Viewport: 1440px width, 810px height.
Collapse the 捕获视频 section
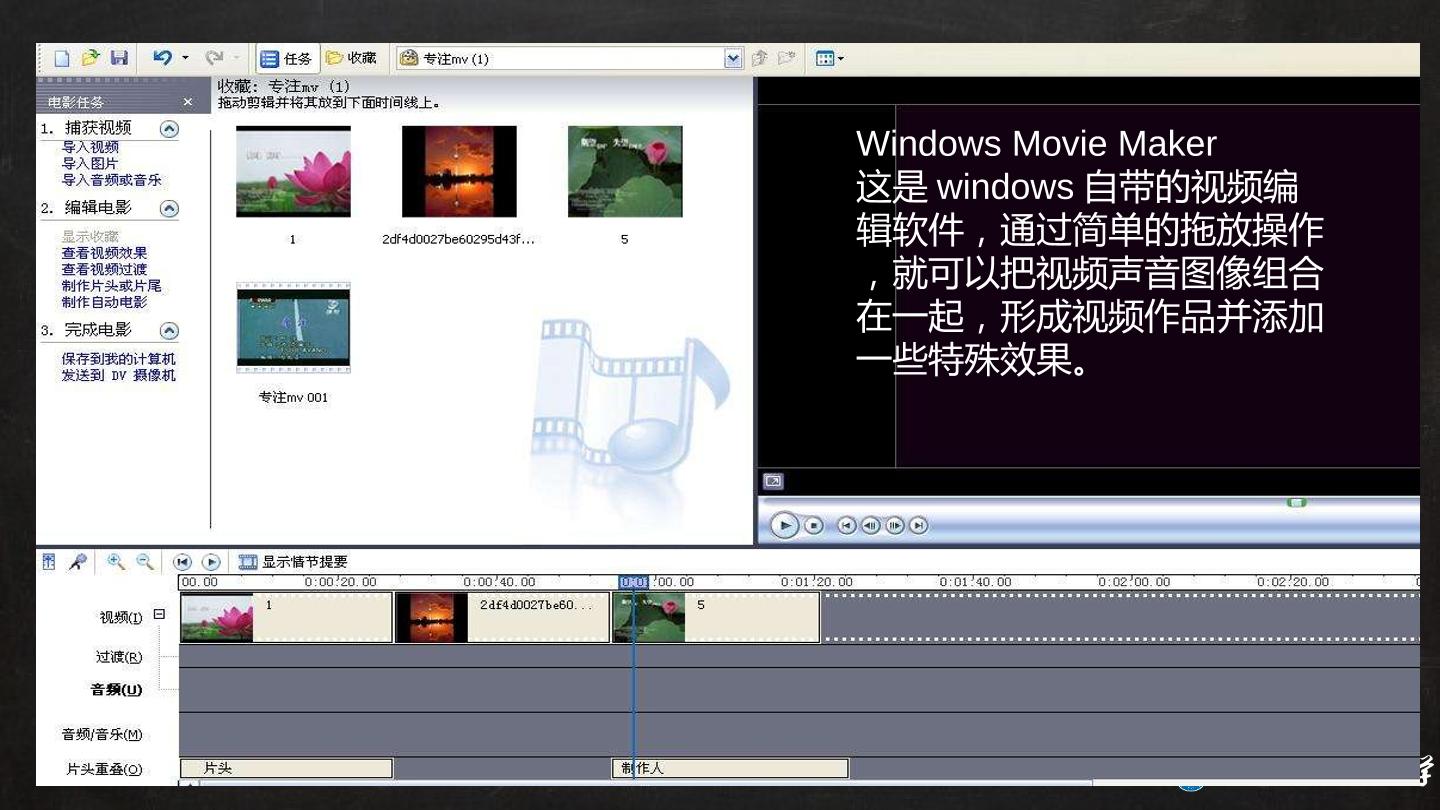pos(169,129)
